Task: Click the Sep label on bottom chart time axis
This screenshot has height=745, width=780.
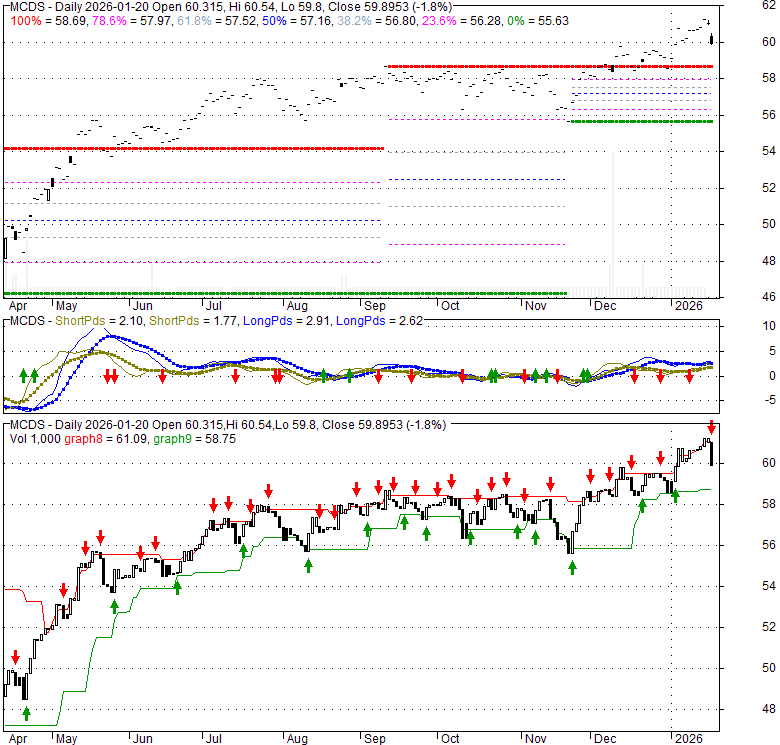Action: pyautogui.click(x=375, y=740)
